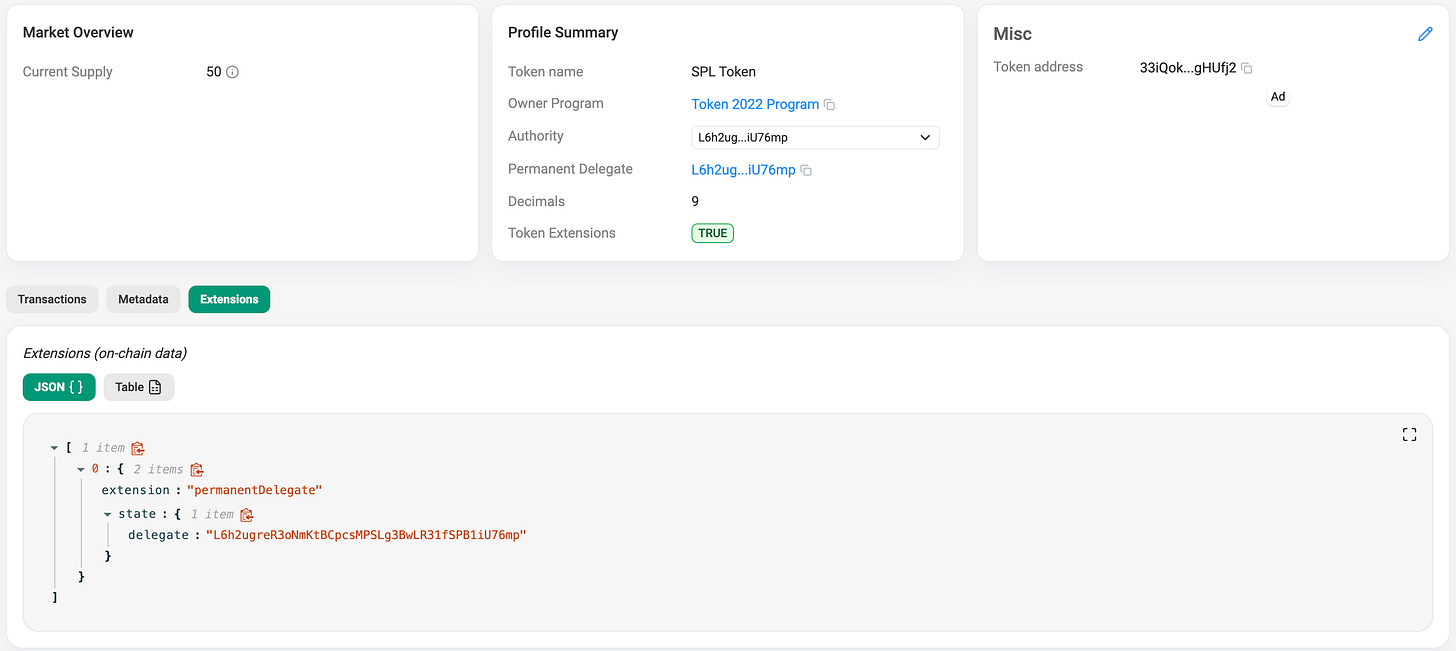This screenshot has height=651, width=1456.
Task: Copy the Permanent Delegate address
Action: pos(806,169)
